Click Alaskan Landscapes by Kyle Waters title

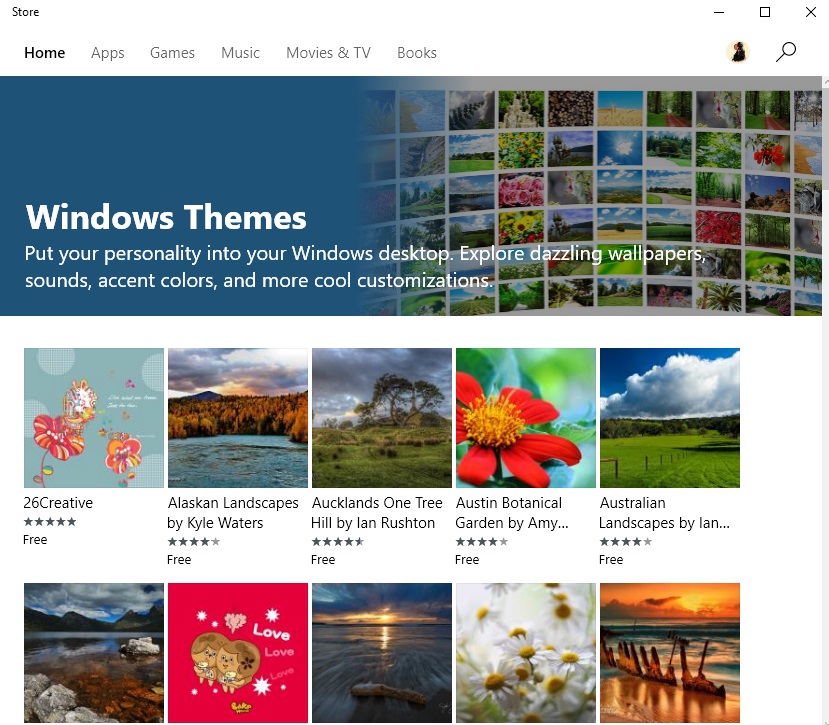[233, 513]
